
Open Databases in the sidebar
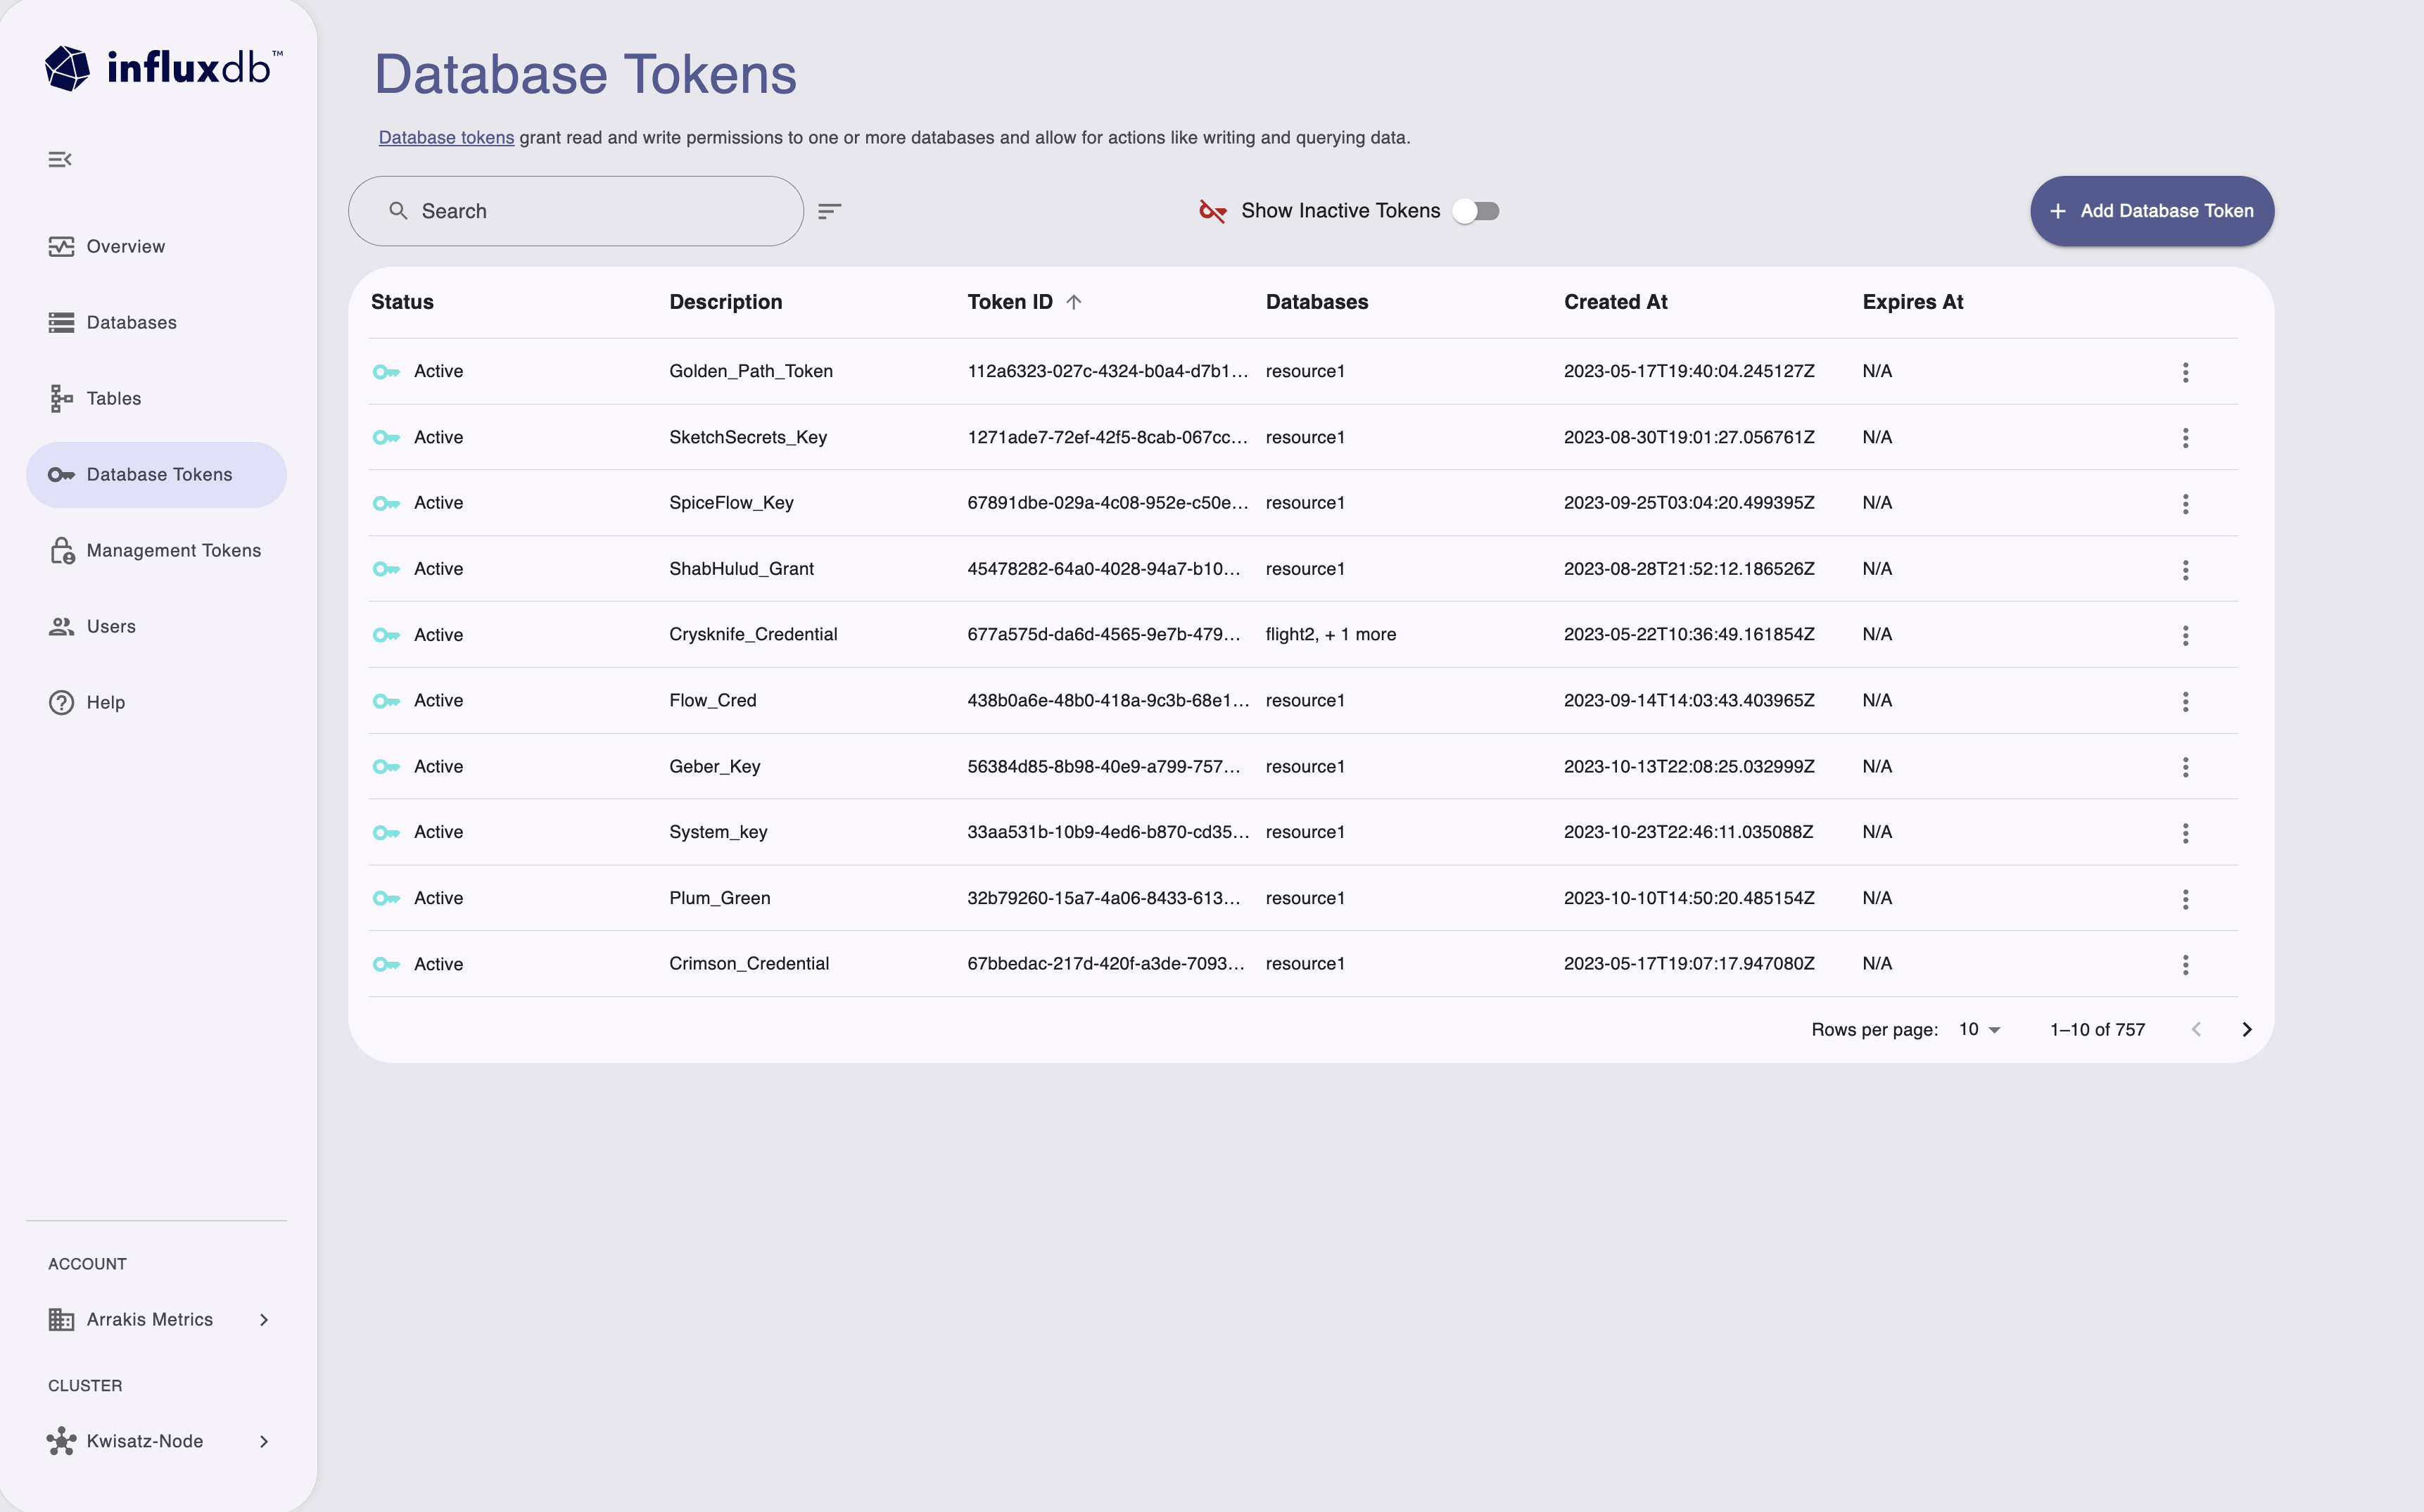coord(156,322)
